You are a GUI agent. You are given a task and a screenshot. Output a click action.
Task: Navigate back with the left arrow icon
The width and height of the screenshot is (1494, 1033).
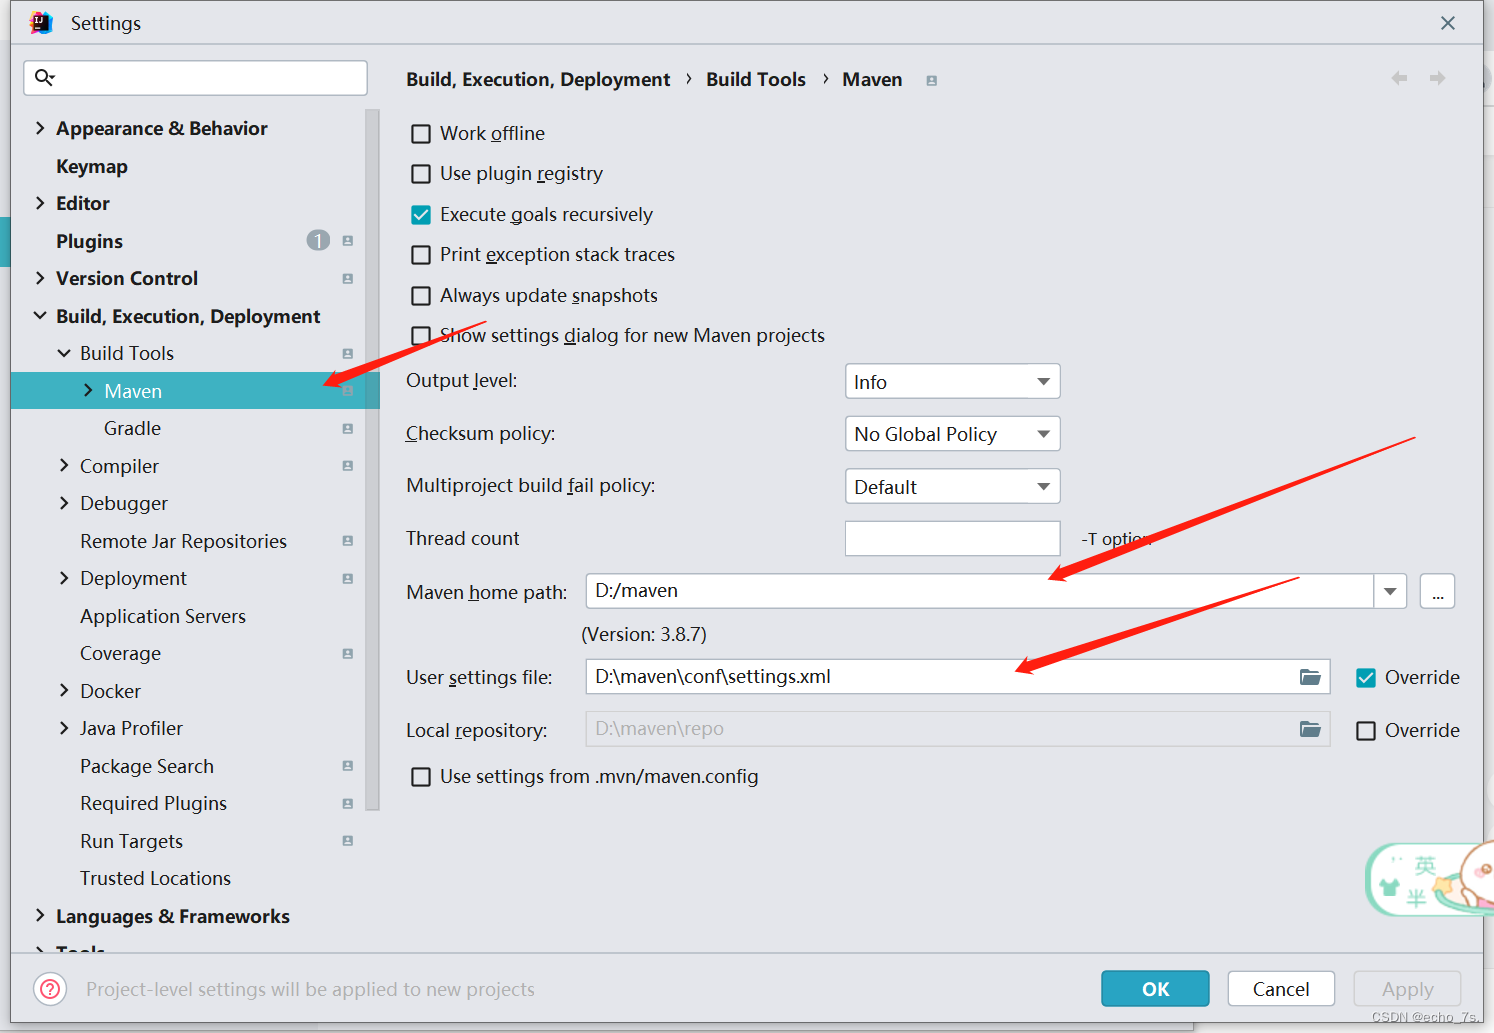tap(1399, 78)
